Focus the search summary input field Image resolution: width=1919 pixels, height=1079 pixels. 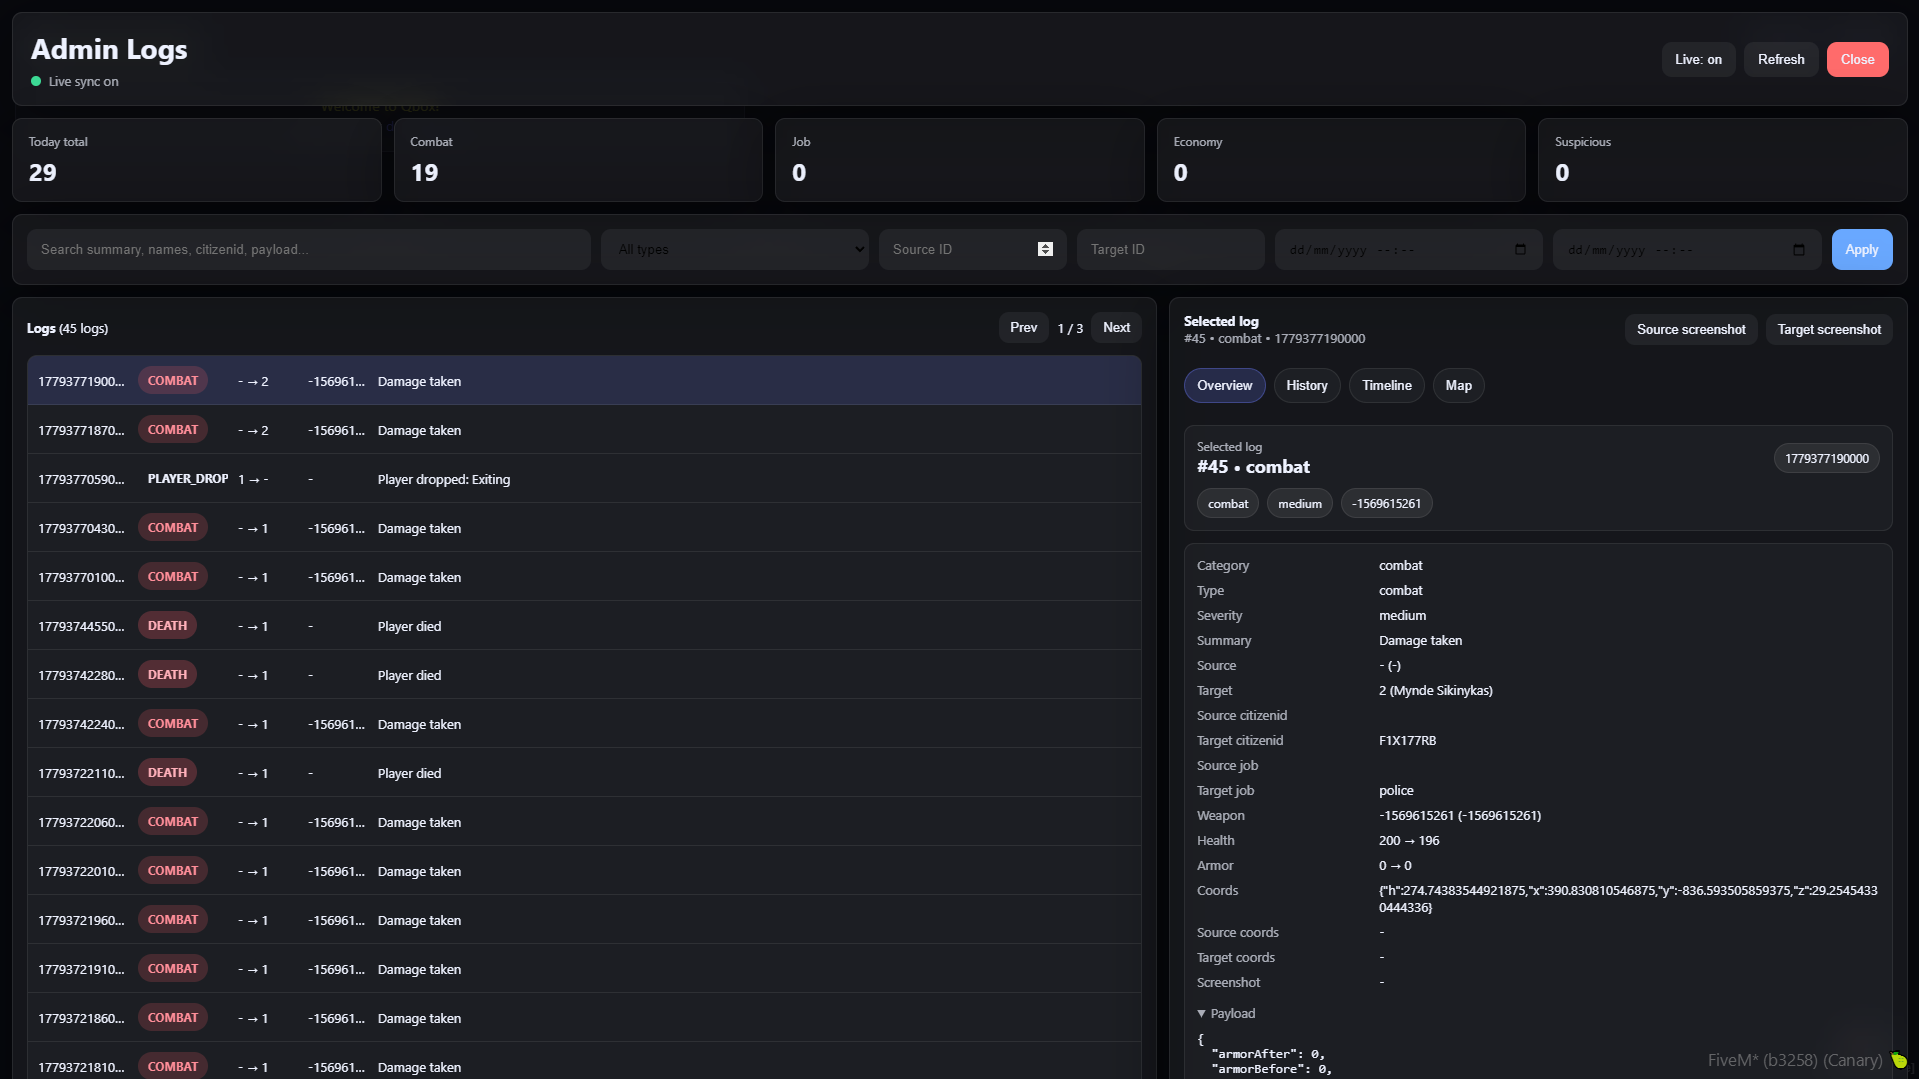[309, 249]
